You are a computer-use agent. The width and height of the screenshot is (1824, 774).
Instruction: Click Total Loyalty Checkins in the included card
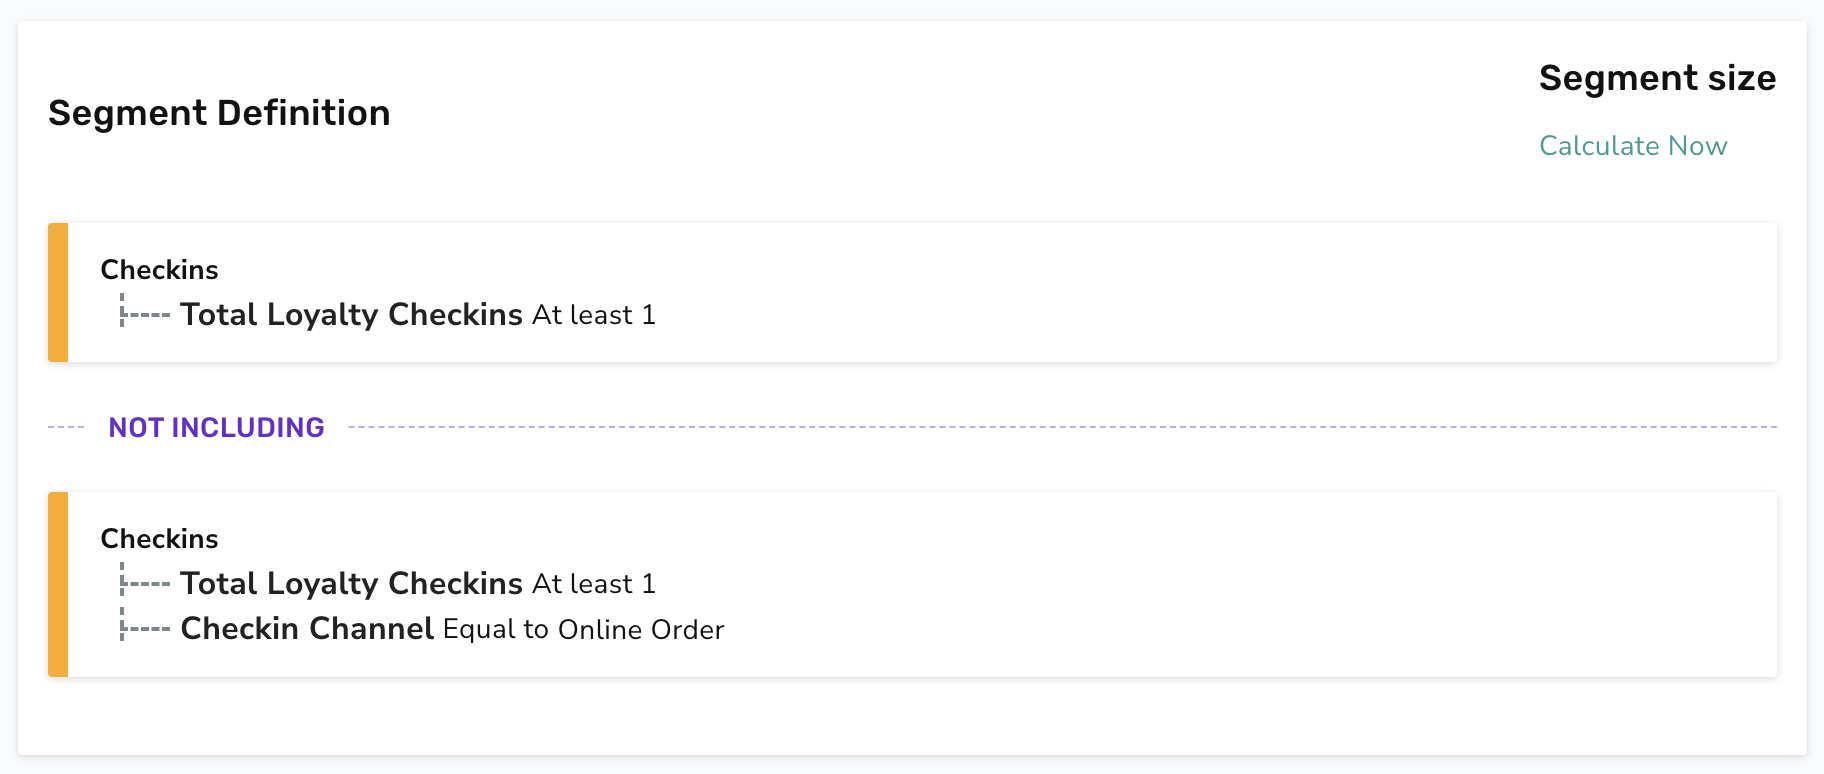point(351,315)
